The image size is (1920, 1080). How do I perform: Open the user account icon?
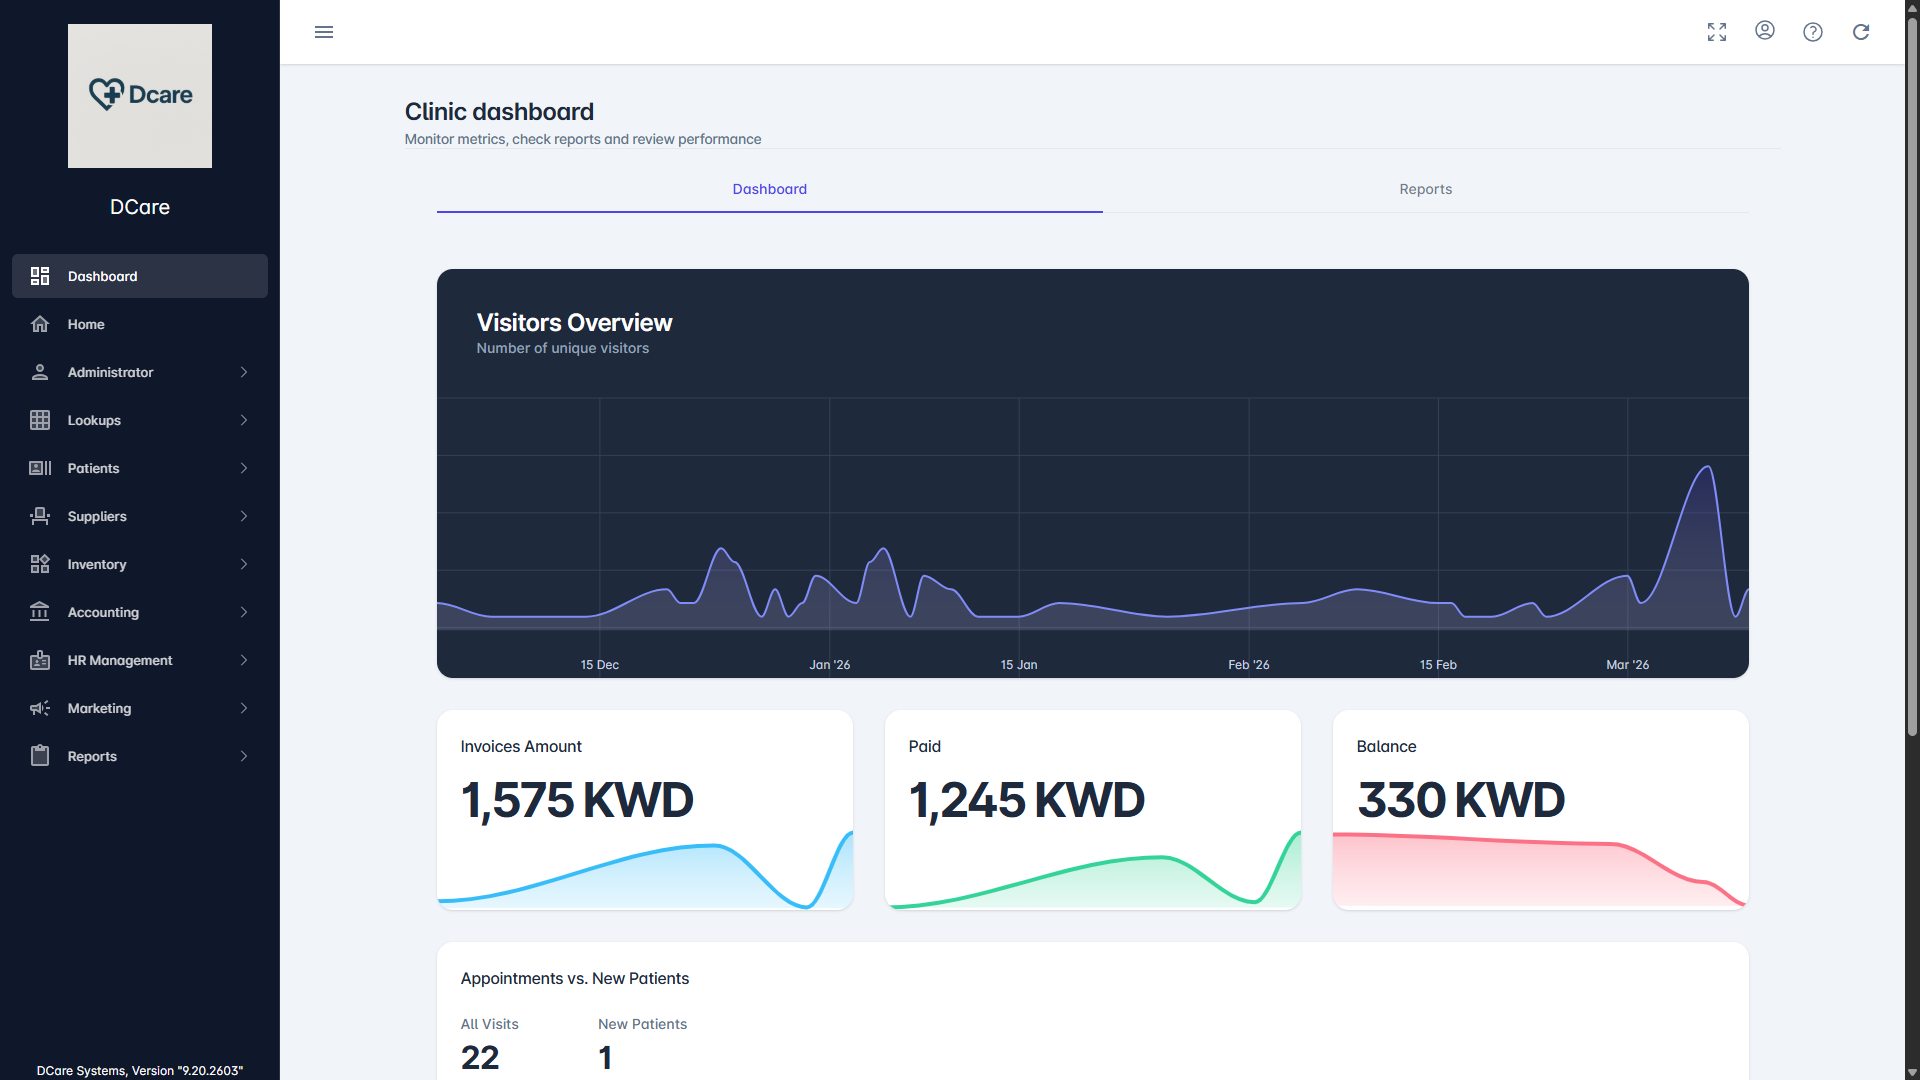click(x=1765, y=31)
